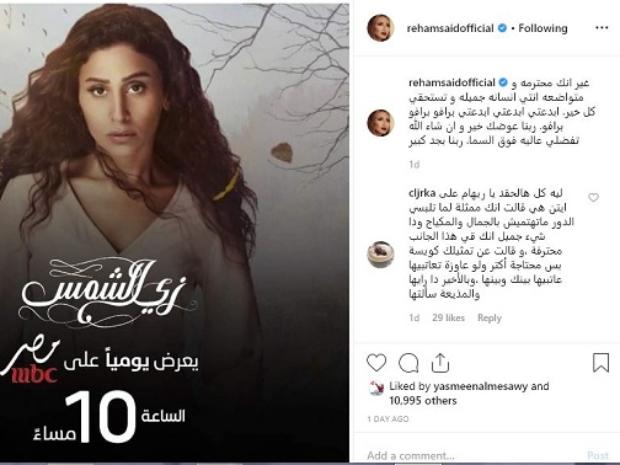Open the comment speech bubble icon
The image size is (620, 465).
pyautogui.click(x=408, y=363)
